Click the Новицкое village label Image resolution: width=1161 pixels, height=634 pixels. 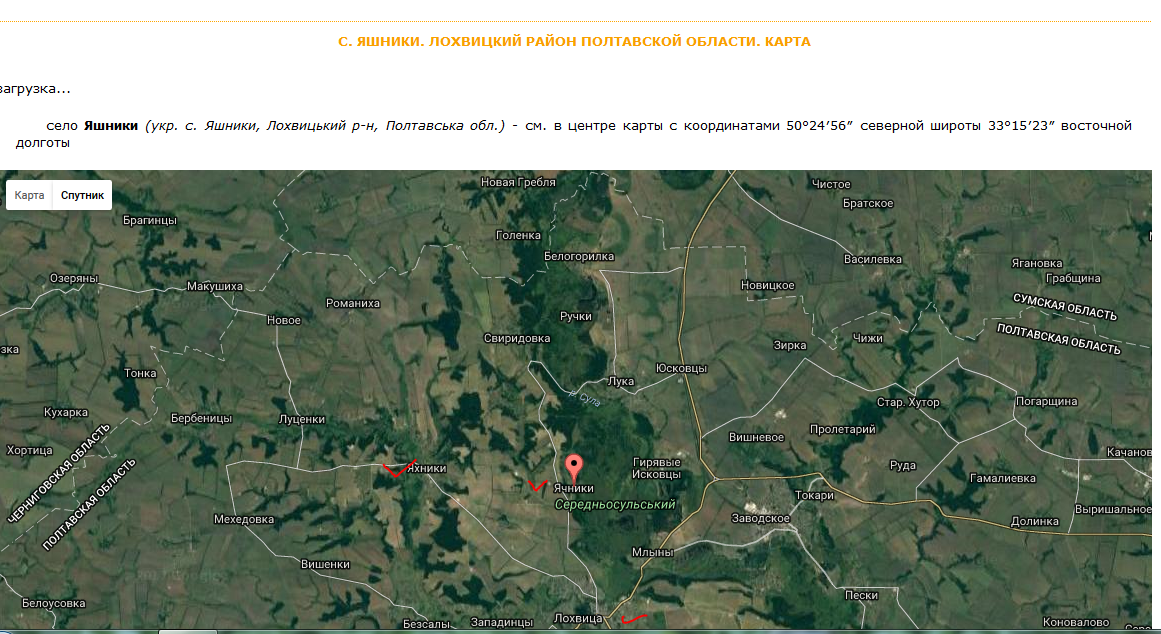point(767,285)
